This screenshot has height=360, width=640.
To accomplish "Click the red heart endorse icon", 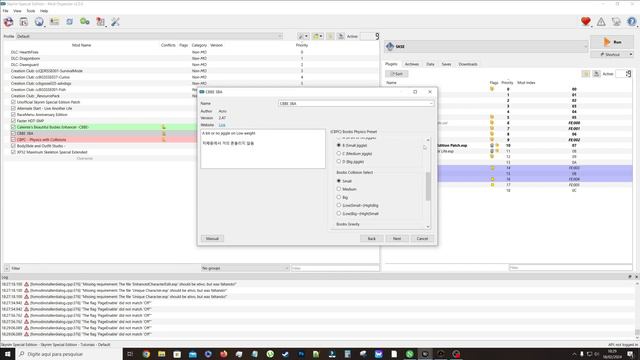I will tap(586, 22).
